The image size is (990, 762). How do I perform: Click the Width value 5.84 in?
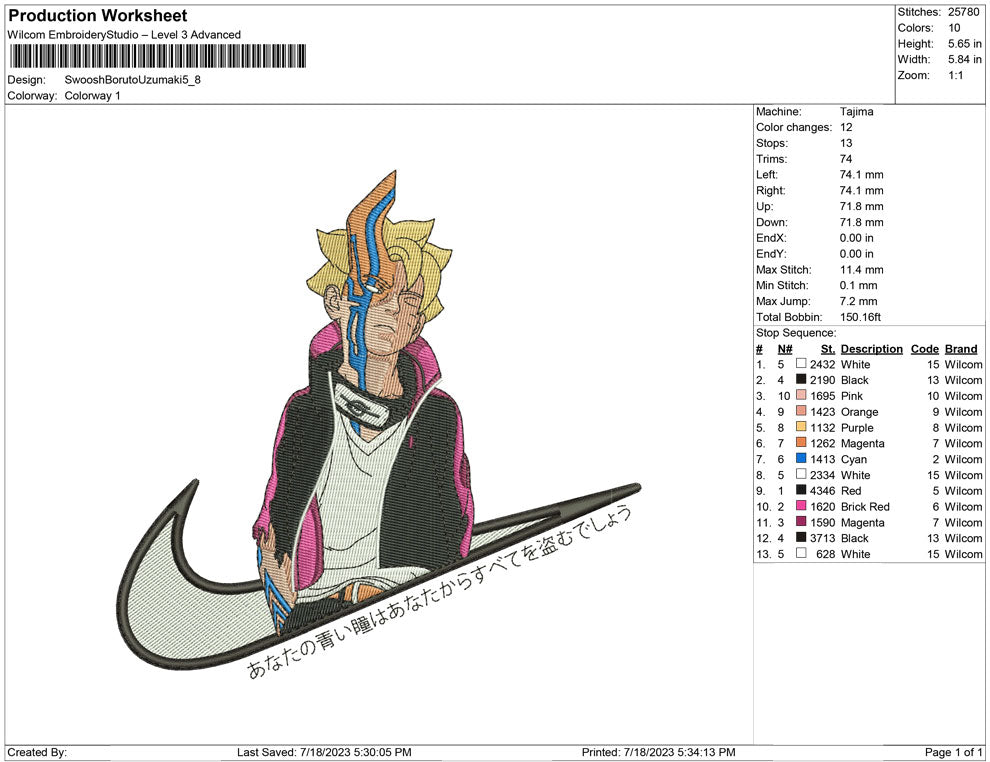click(965, 59)
